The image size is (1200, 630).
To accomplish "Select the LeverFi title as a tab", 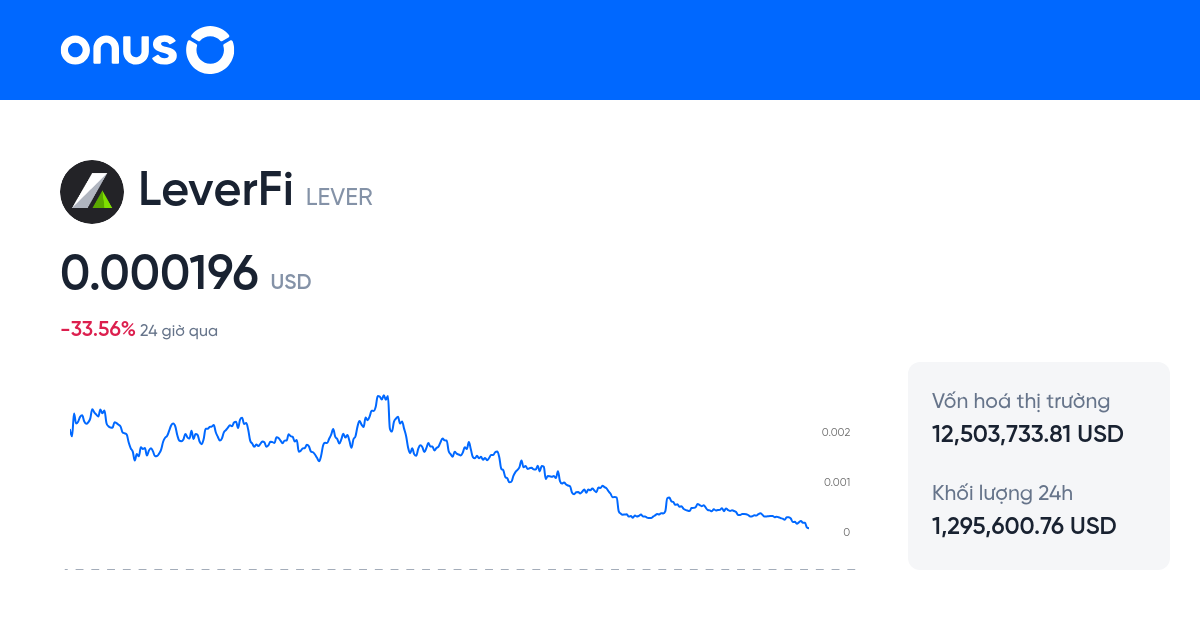I will click(218, 190).
